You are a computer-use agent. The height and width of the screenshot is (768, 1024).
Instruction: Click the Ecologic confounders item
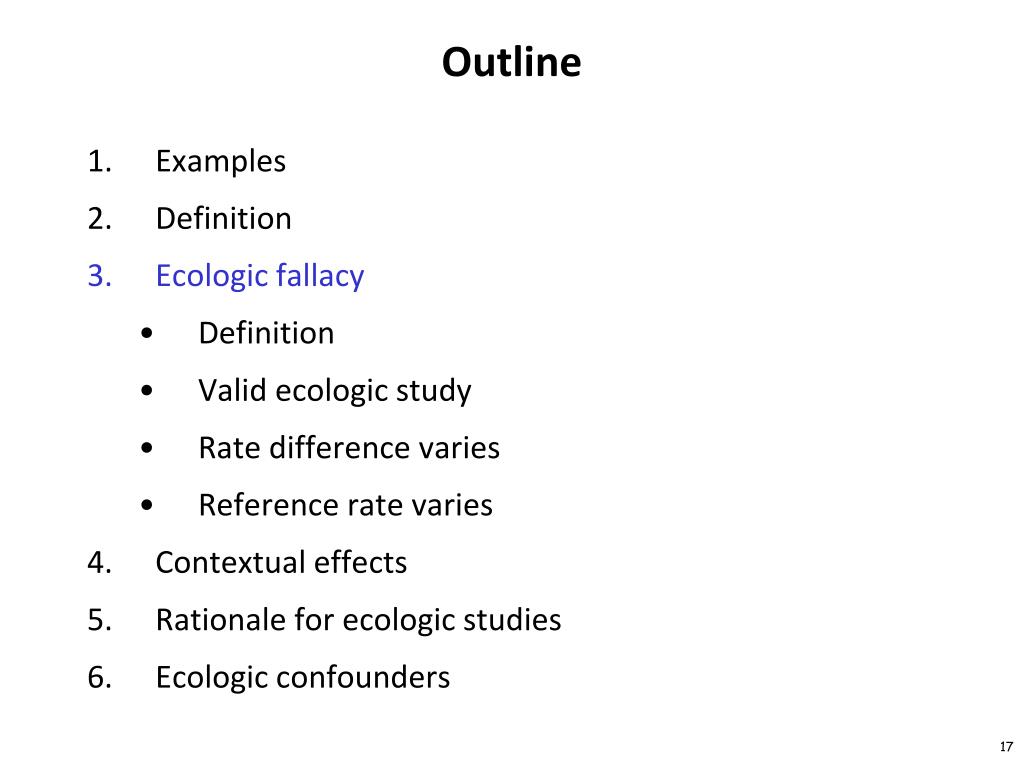tap(303, 677)
